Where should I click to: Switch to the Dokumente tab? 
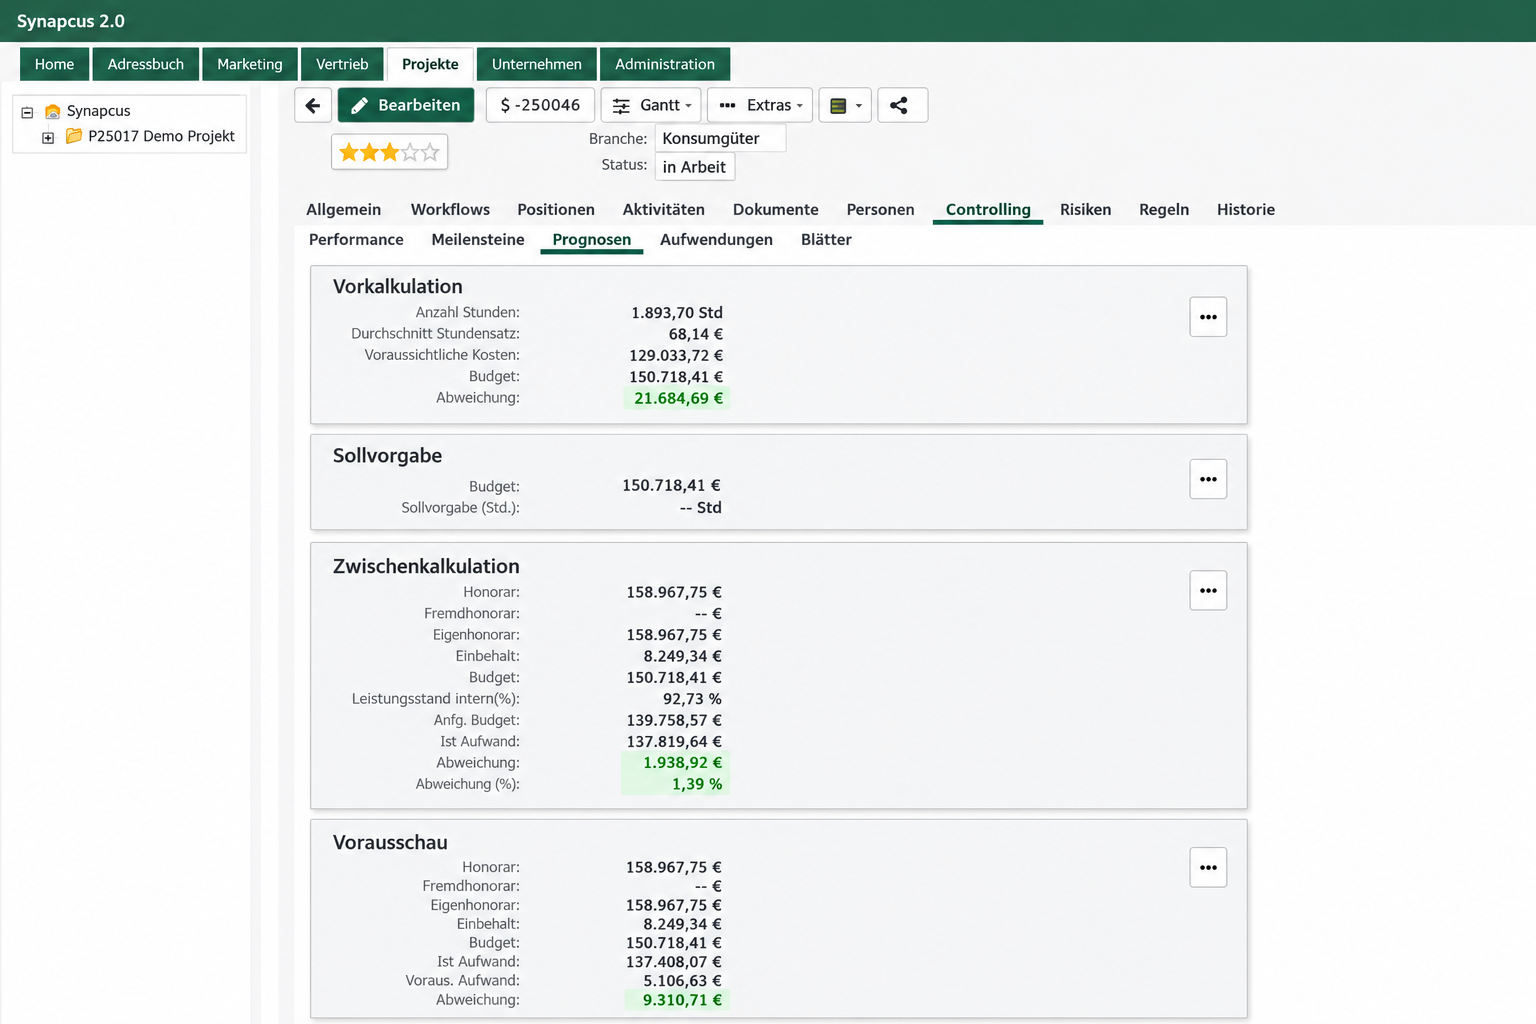[776, 210]
